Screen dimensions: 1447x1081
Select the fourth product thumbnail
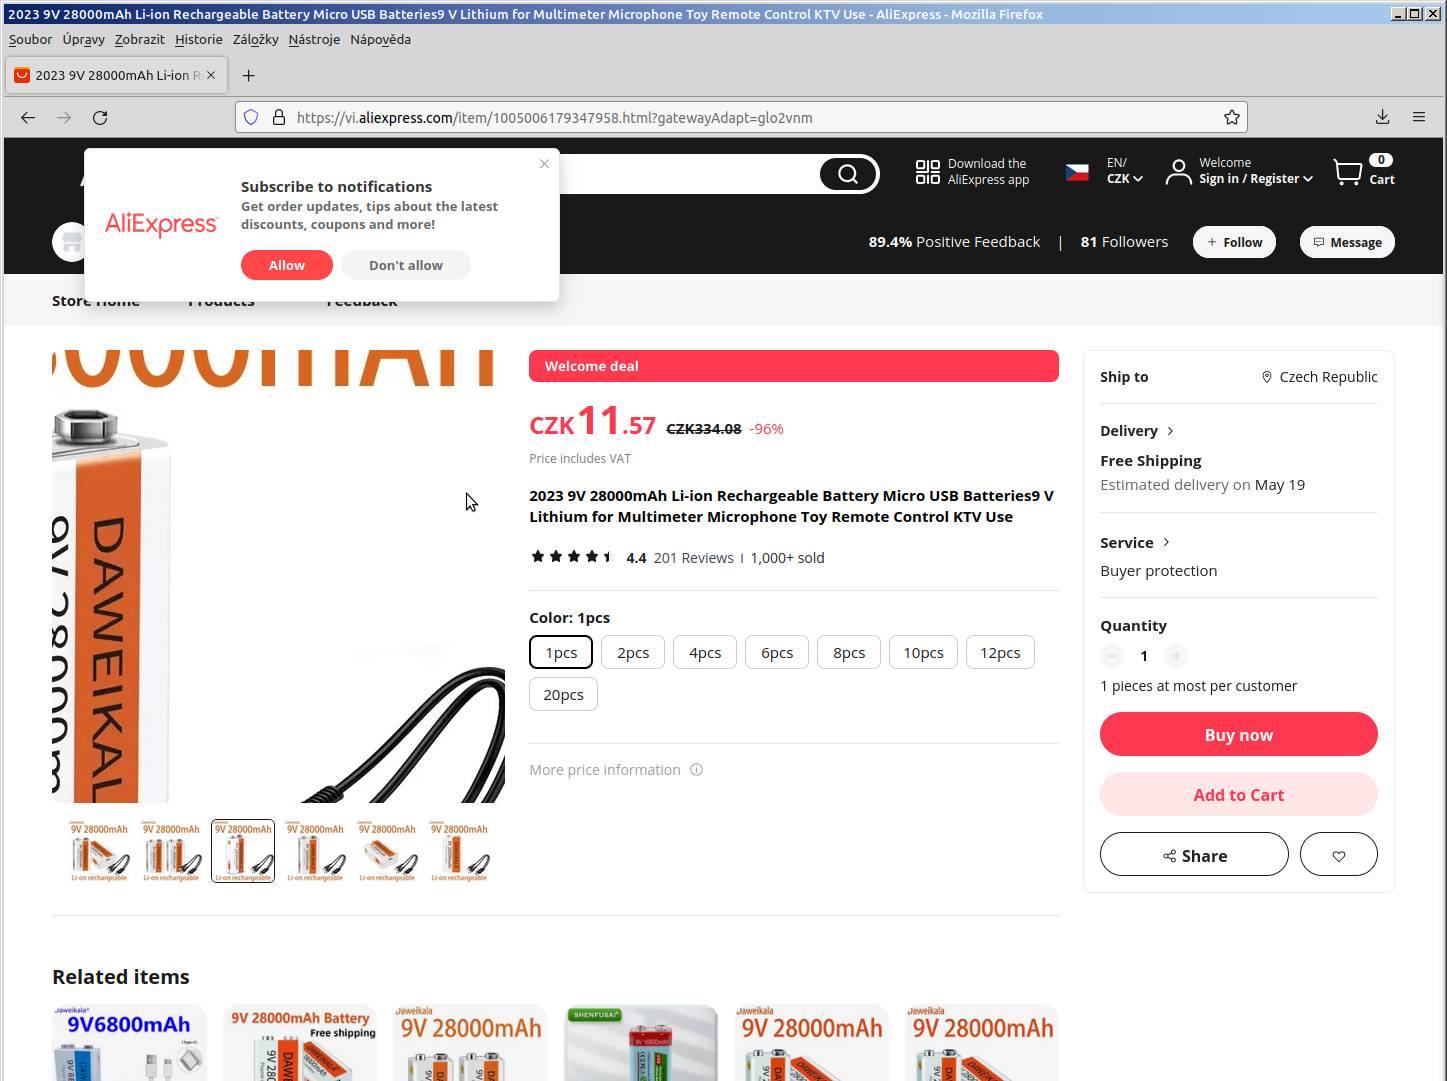tap(315, 851)
